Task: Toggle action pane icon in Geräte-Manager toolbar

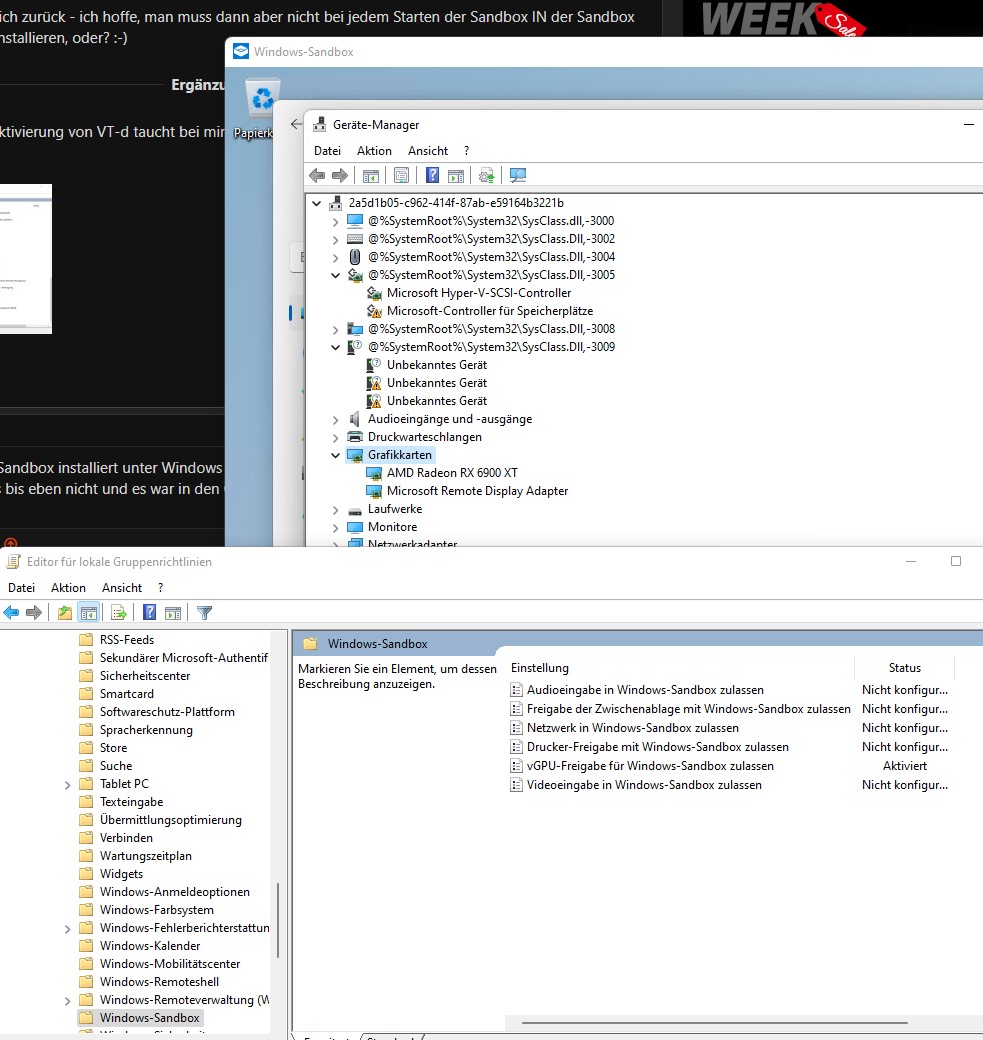Action: [x=456, y=176]
